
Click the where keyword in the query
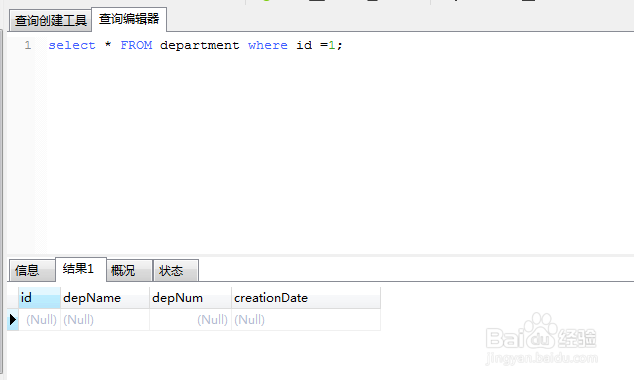pos(268,45)
